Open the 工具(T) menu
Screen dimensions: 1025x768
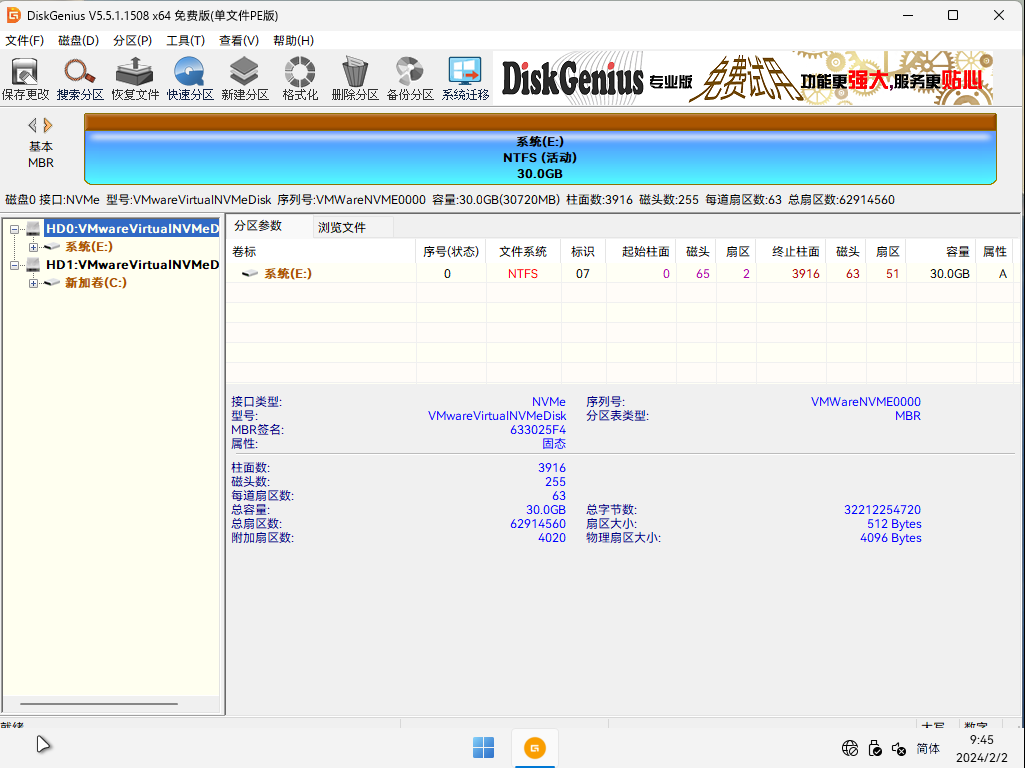tap(186, 41)
